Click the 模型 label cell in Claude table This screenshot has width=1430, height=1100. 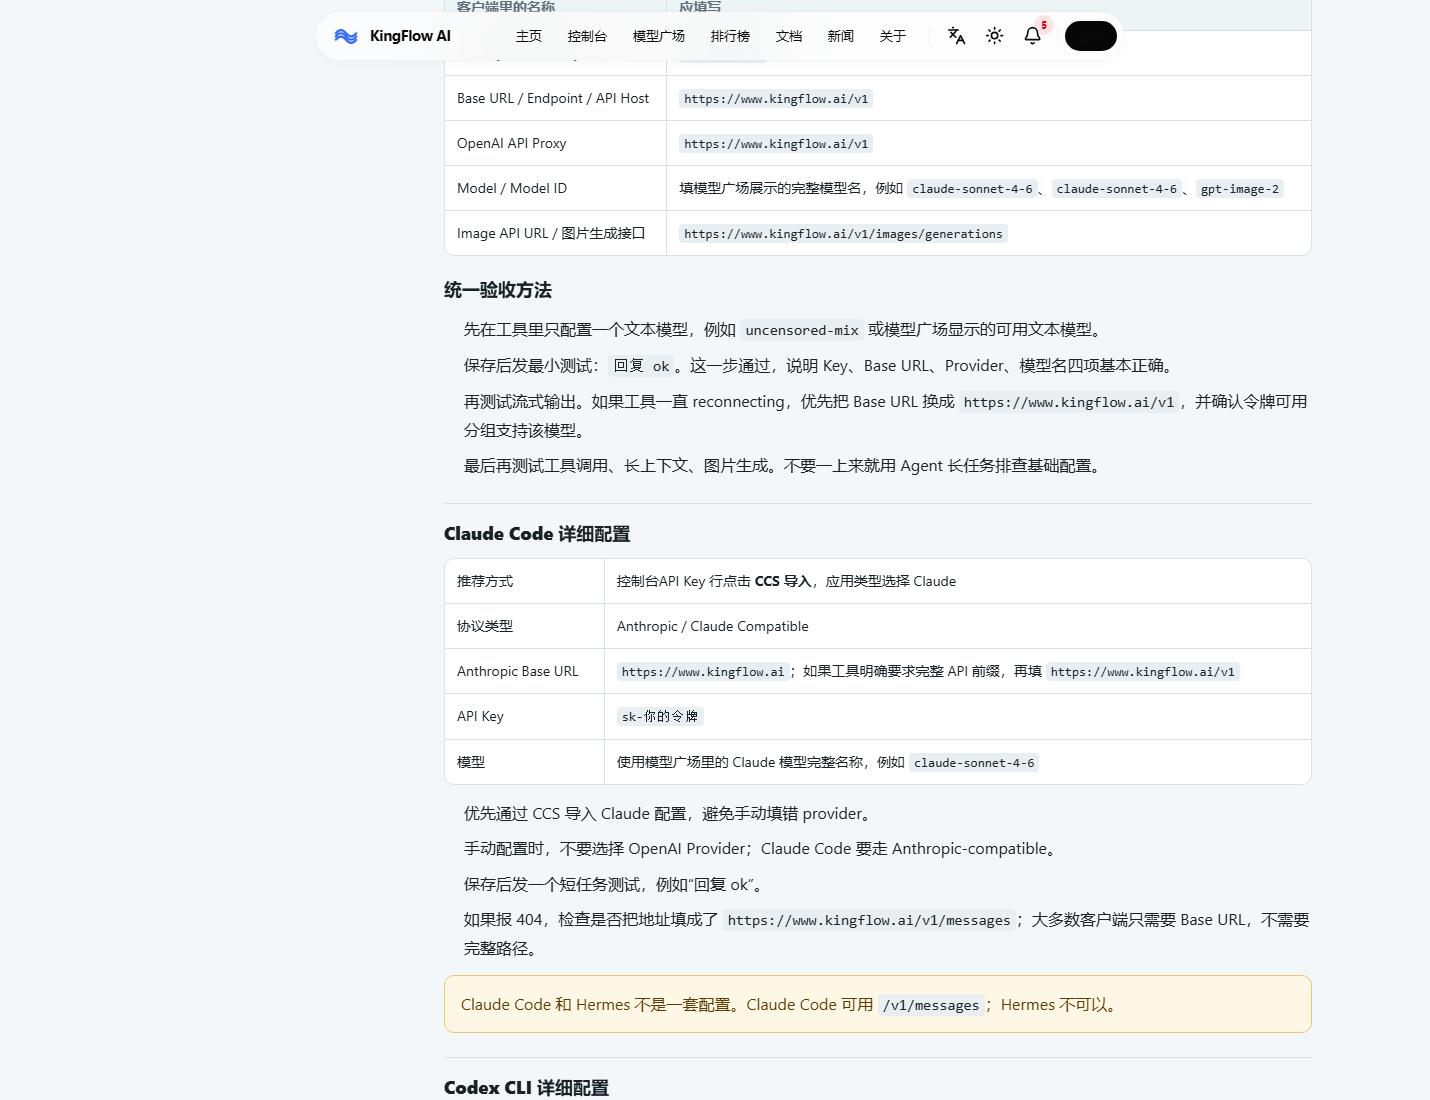525,762
